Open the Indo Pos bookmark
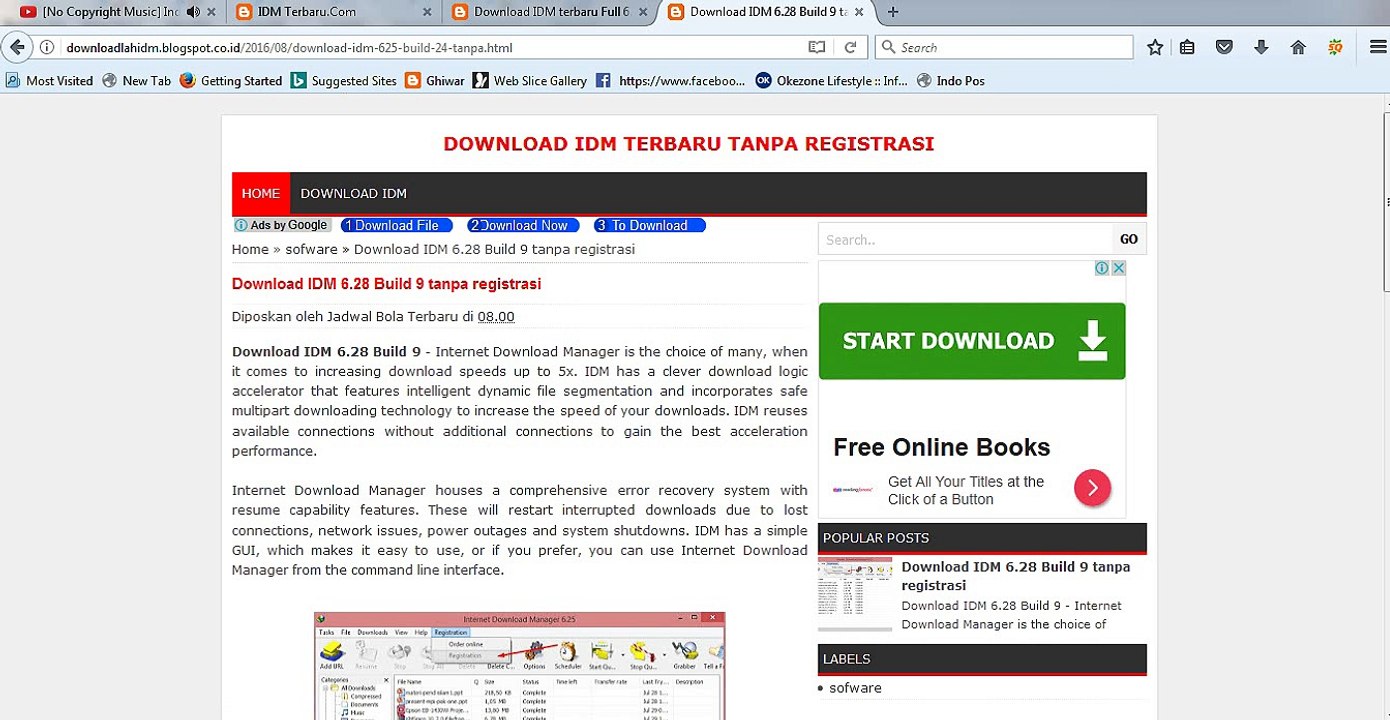The width and height of the screenshot is (1390, 720). pos(951,81)
